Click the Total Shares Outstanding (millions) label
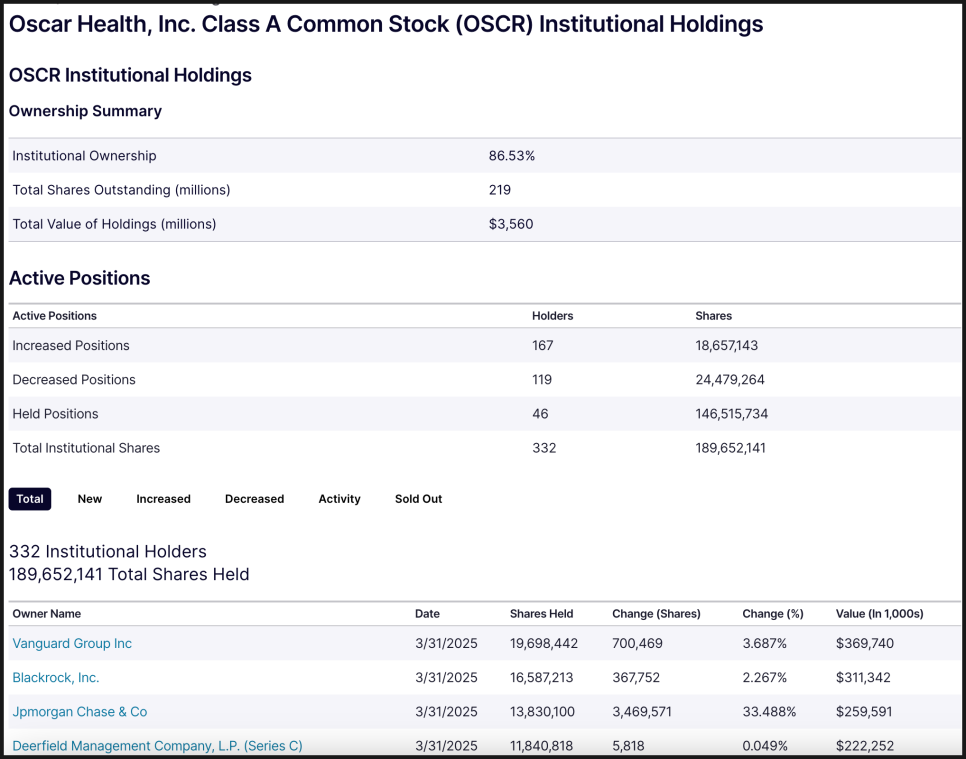The width and height of the screenshot is (966, 759). click(121, 190)
